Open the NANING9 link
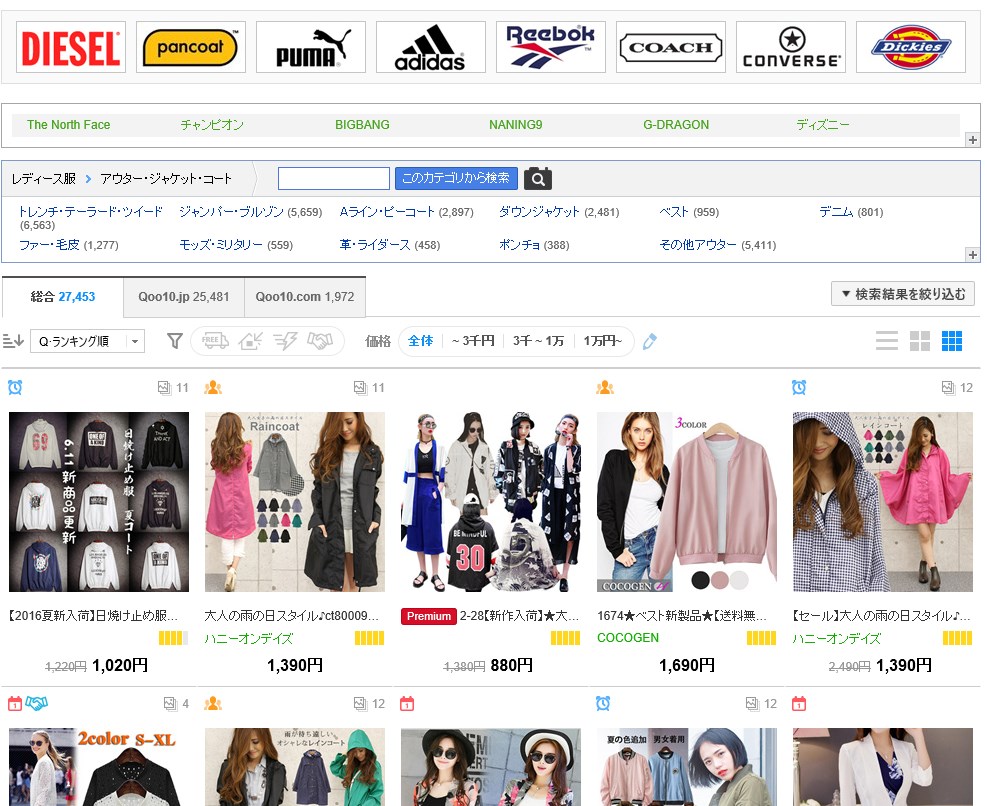The height and width of the screenshot is (806, 987). tap(516, 125)
